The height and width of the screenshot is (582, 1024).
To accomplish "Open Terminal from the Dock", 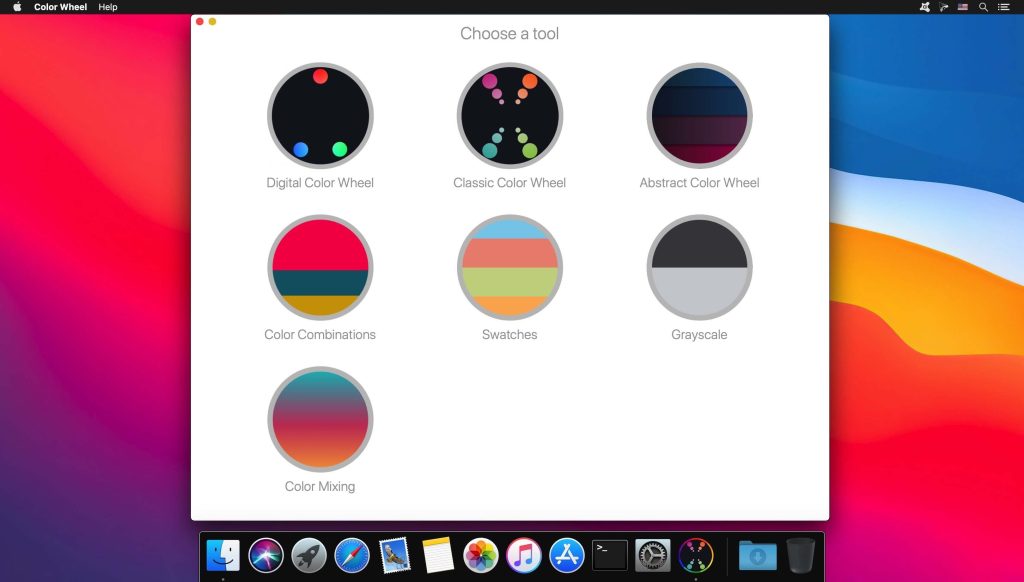I will click(x=609, y=555).
